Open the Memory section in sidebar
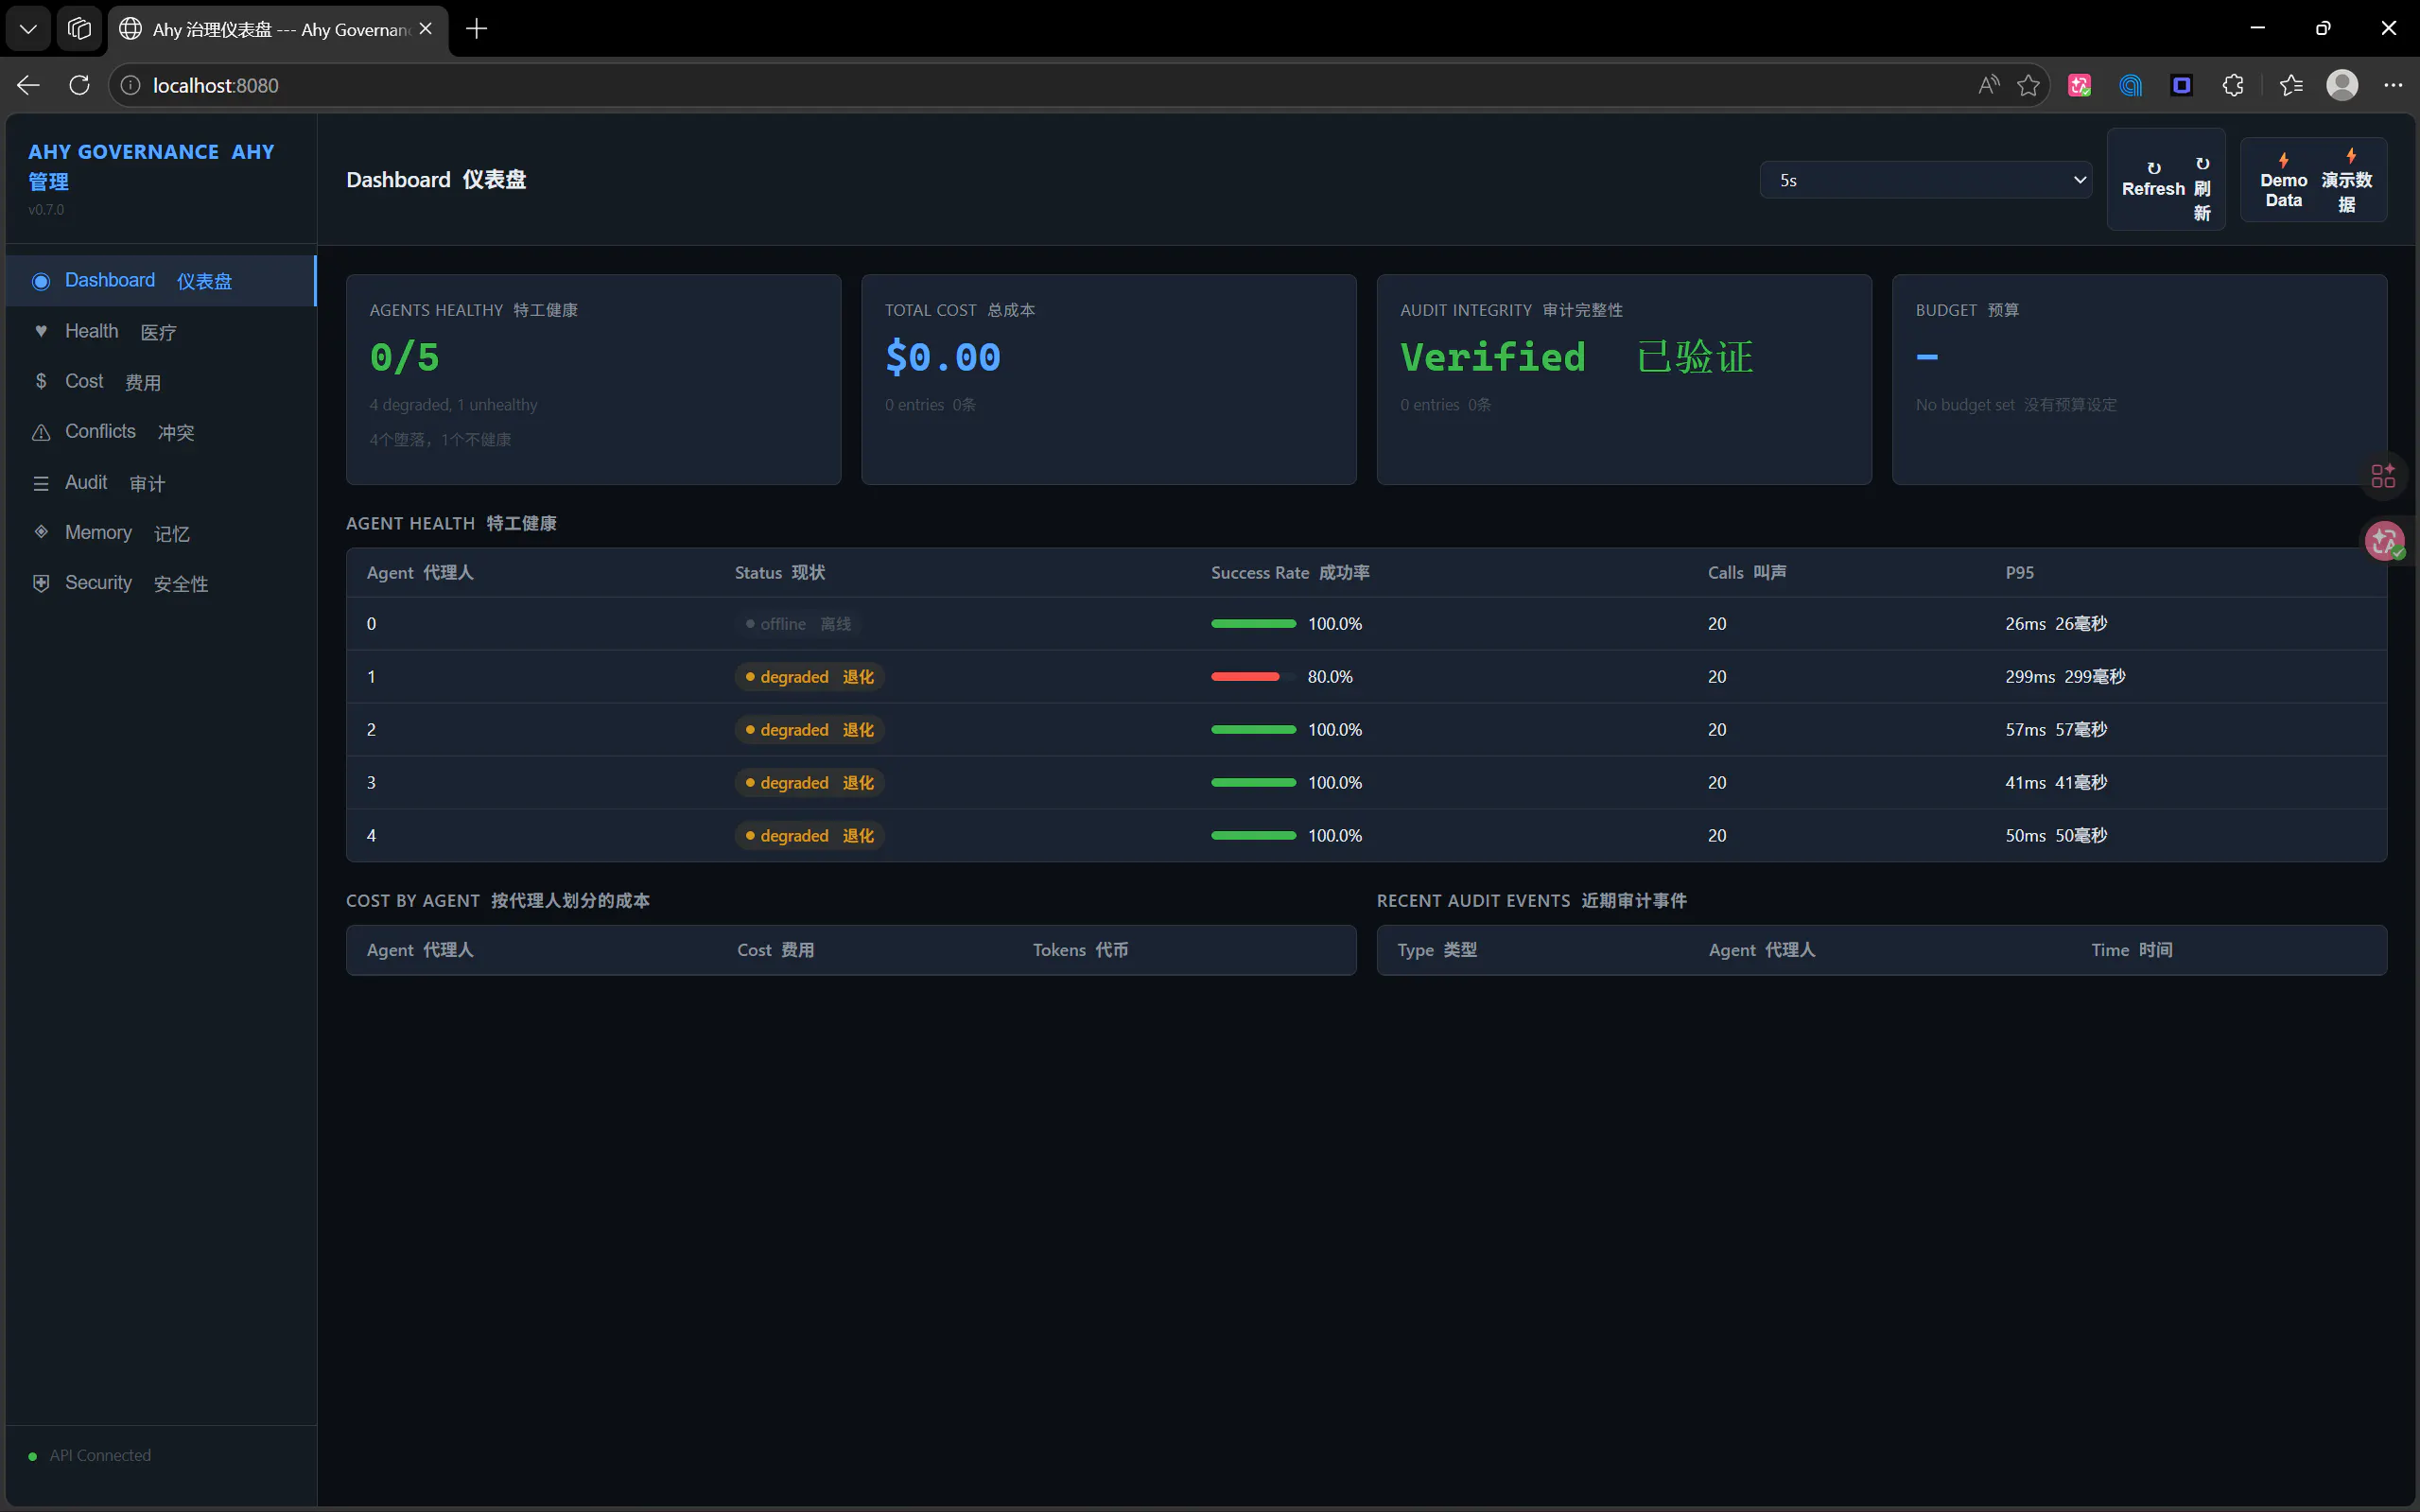 [160, 532]
